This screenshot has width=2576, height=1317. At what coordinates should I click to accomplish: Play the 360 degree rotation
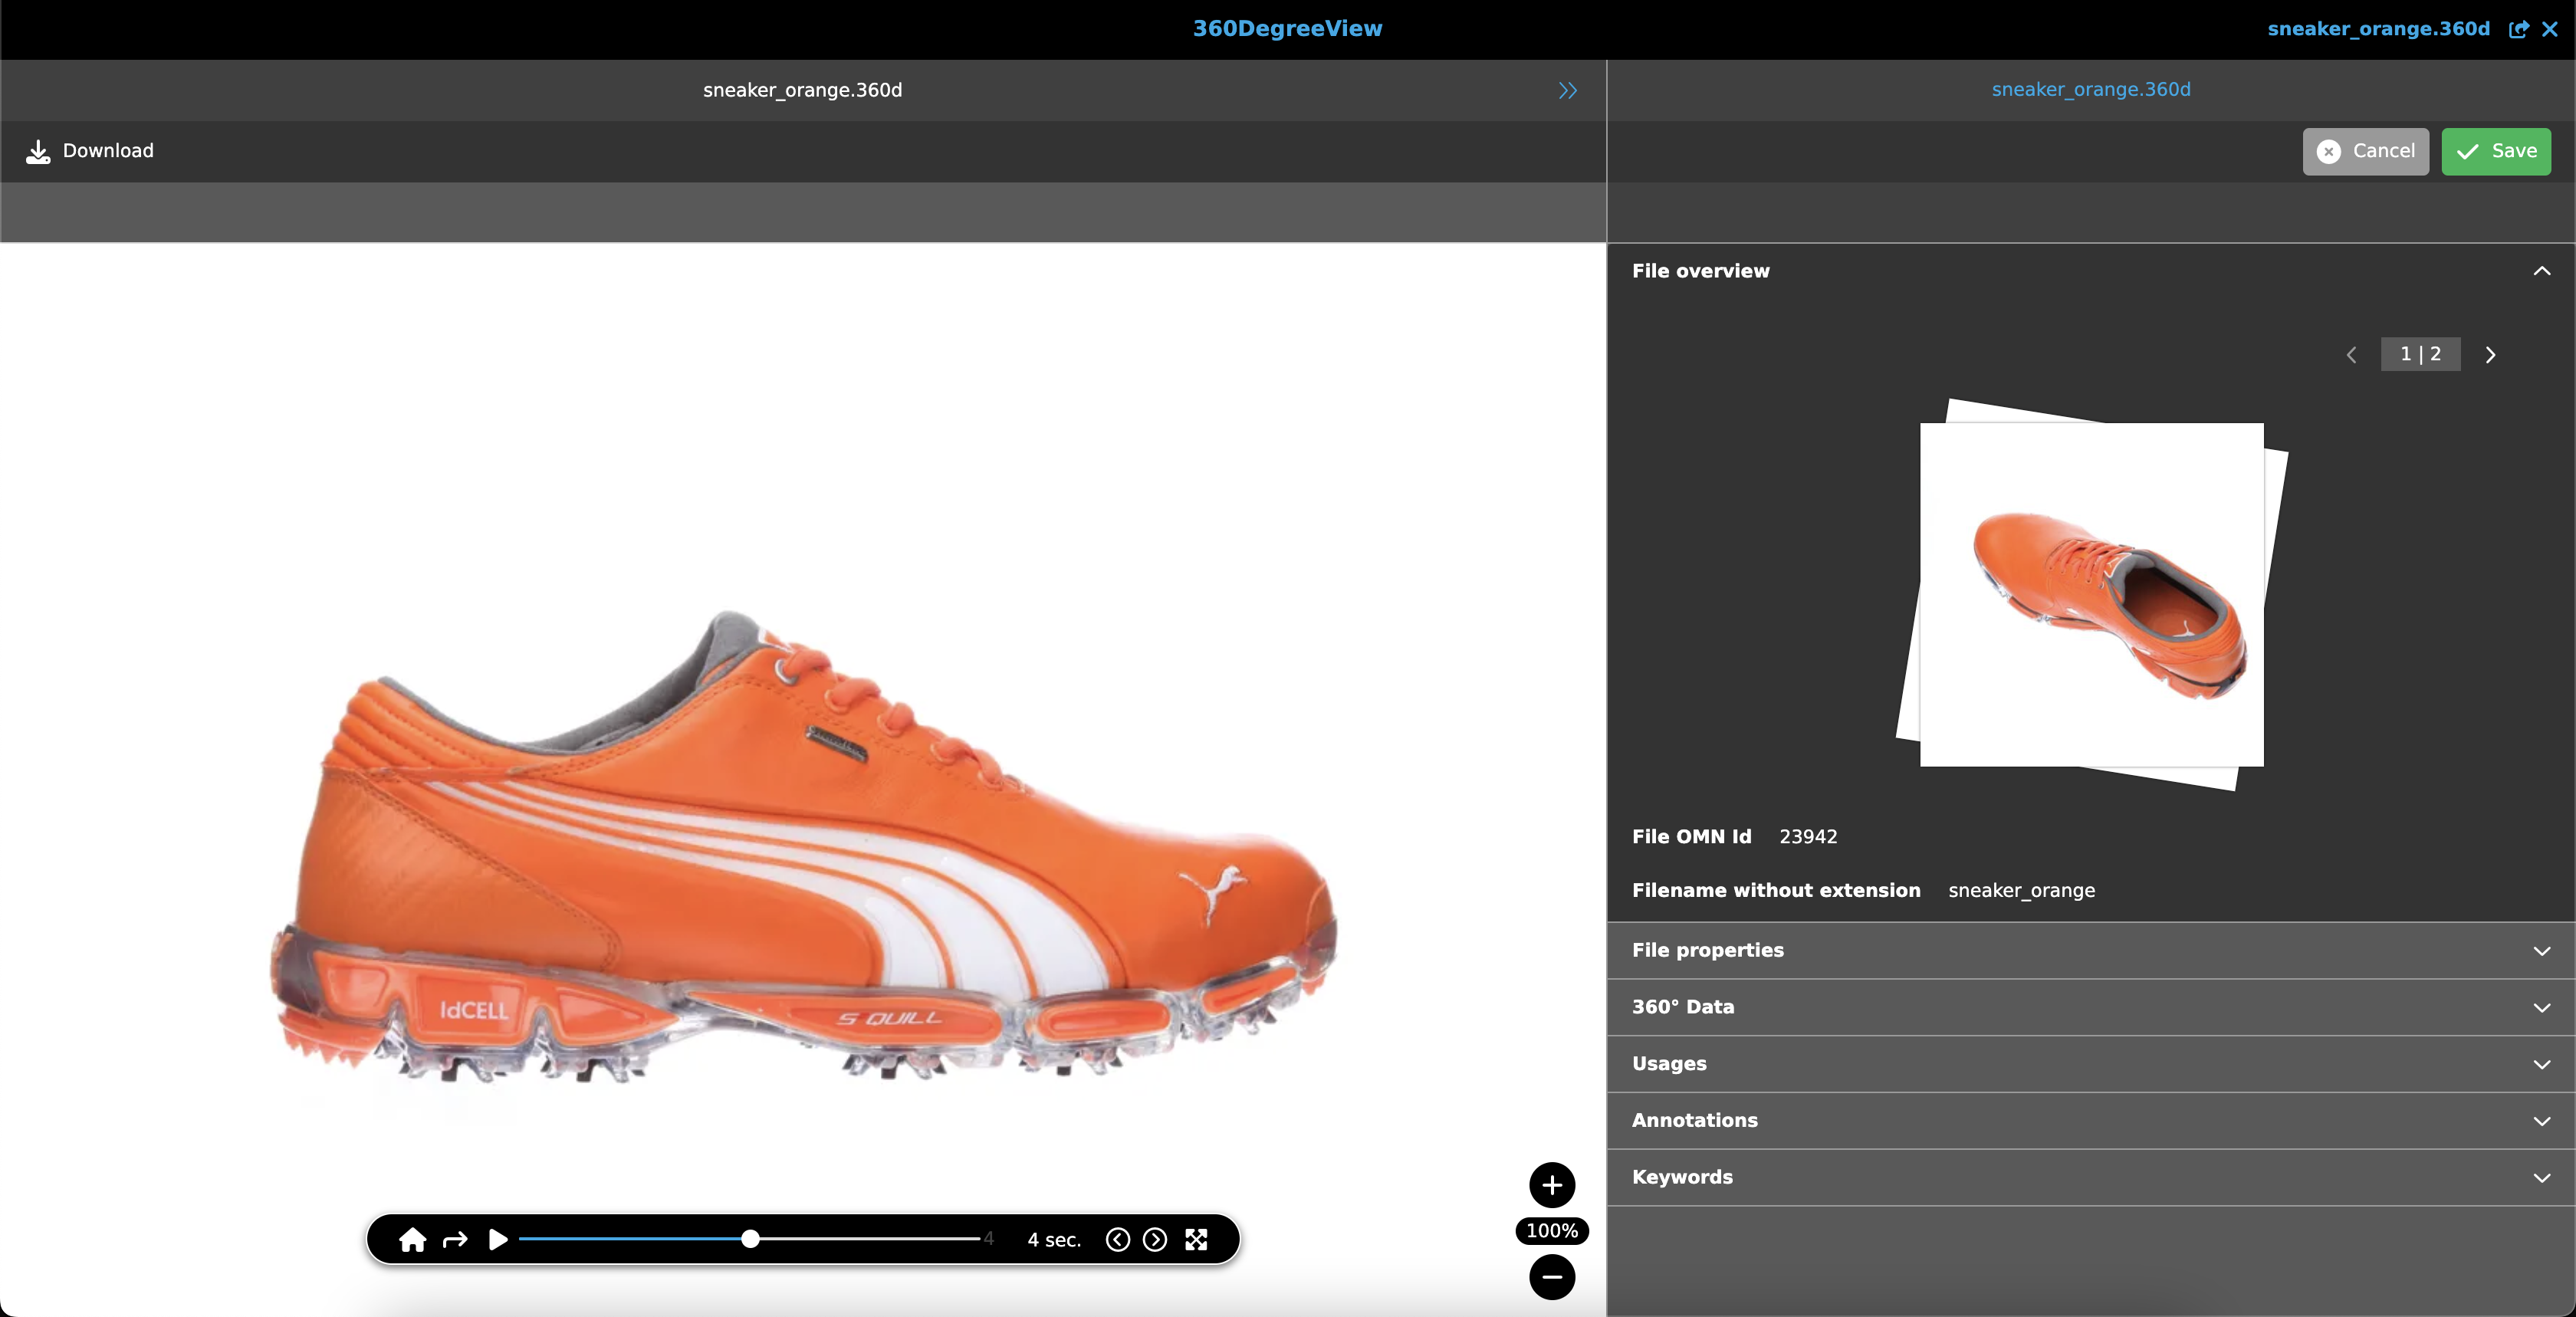[x=498, y=1240]
